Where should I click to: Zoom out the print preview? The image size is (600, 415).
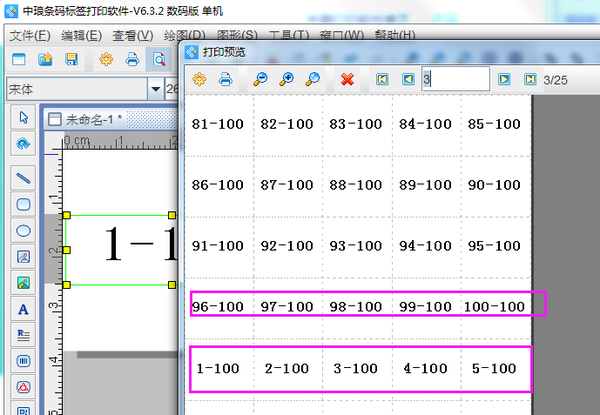260,79
